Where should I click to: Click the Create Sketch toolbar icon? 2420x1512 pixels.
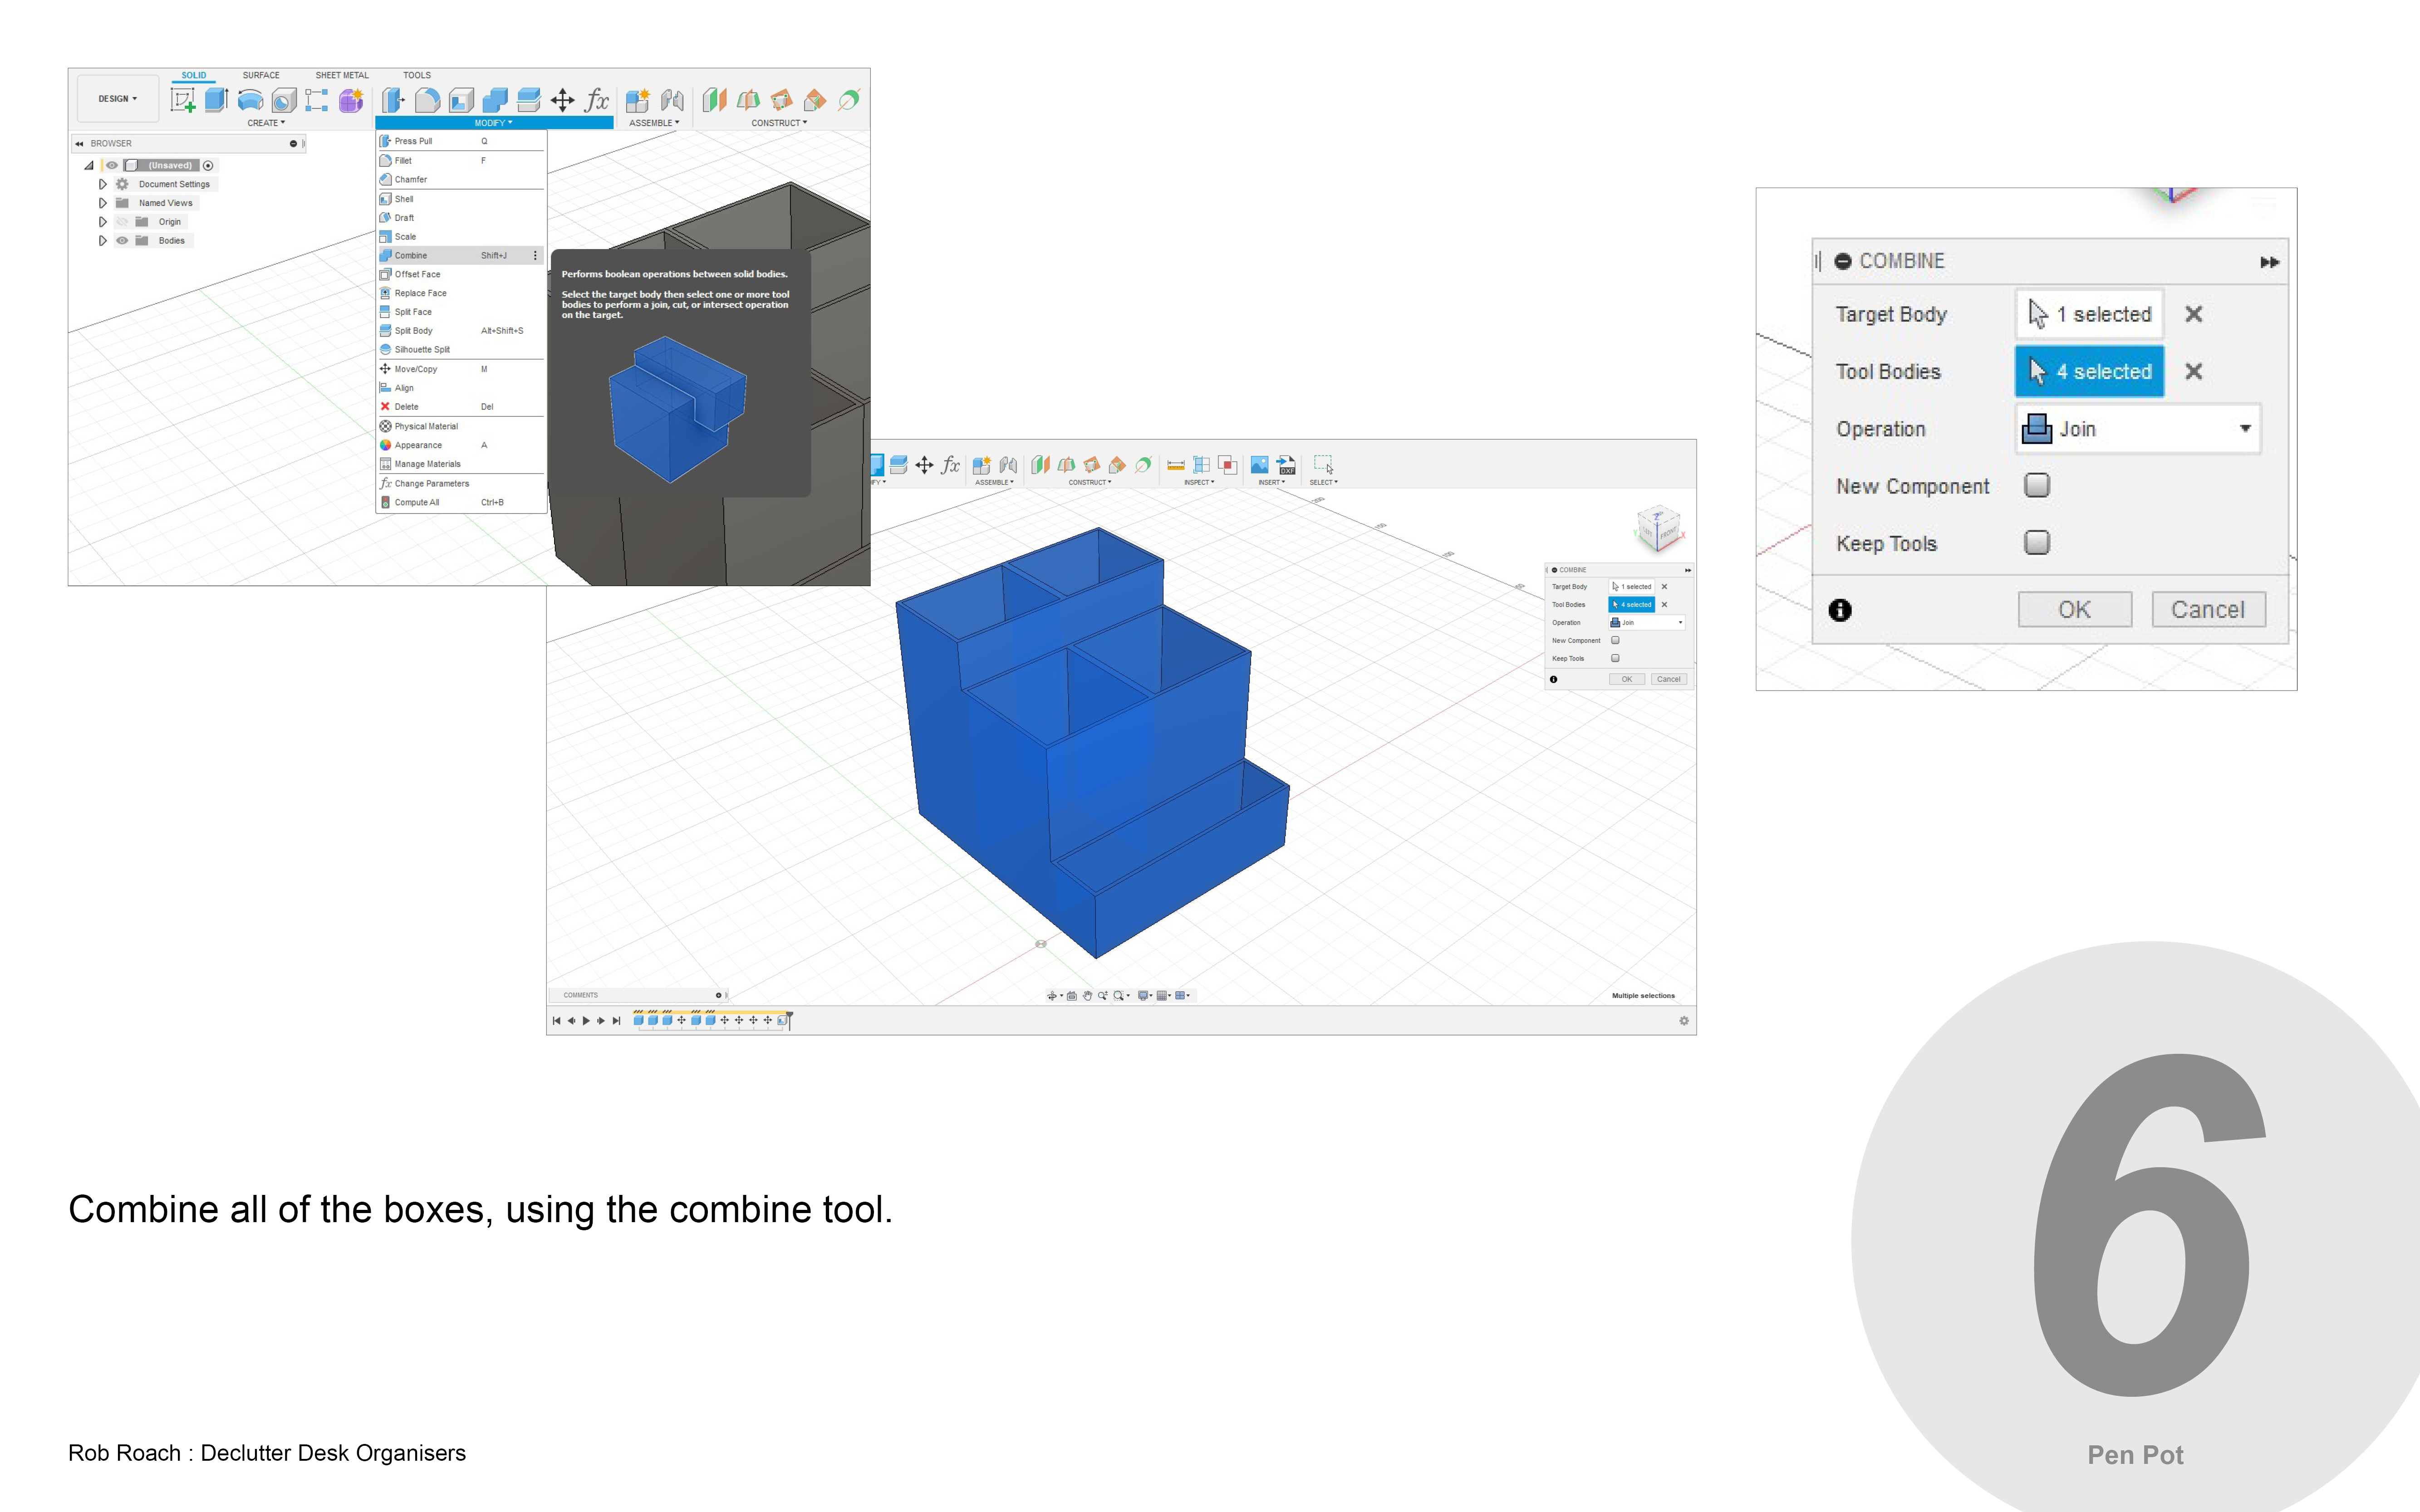182,100
